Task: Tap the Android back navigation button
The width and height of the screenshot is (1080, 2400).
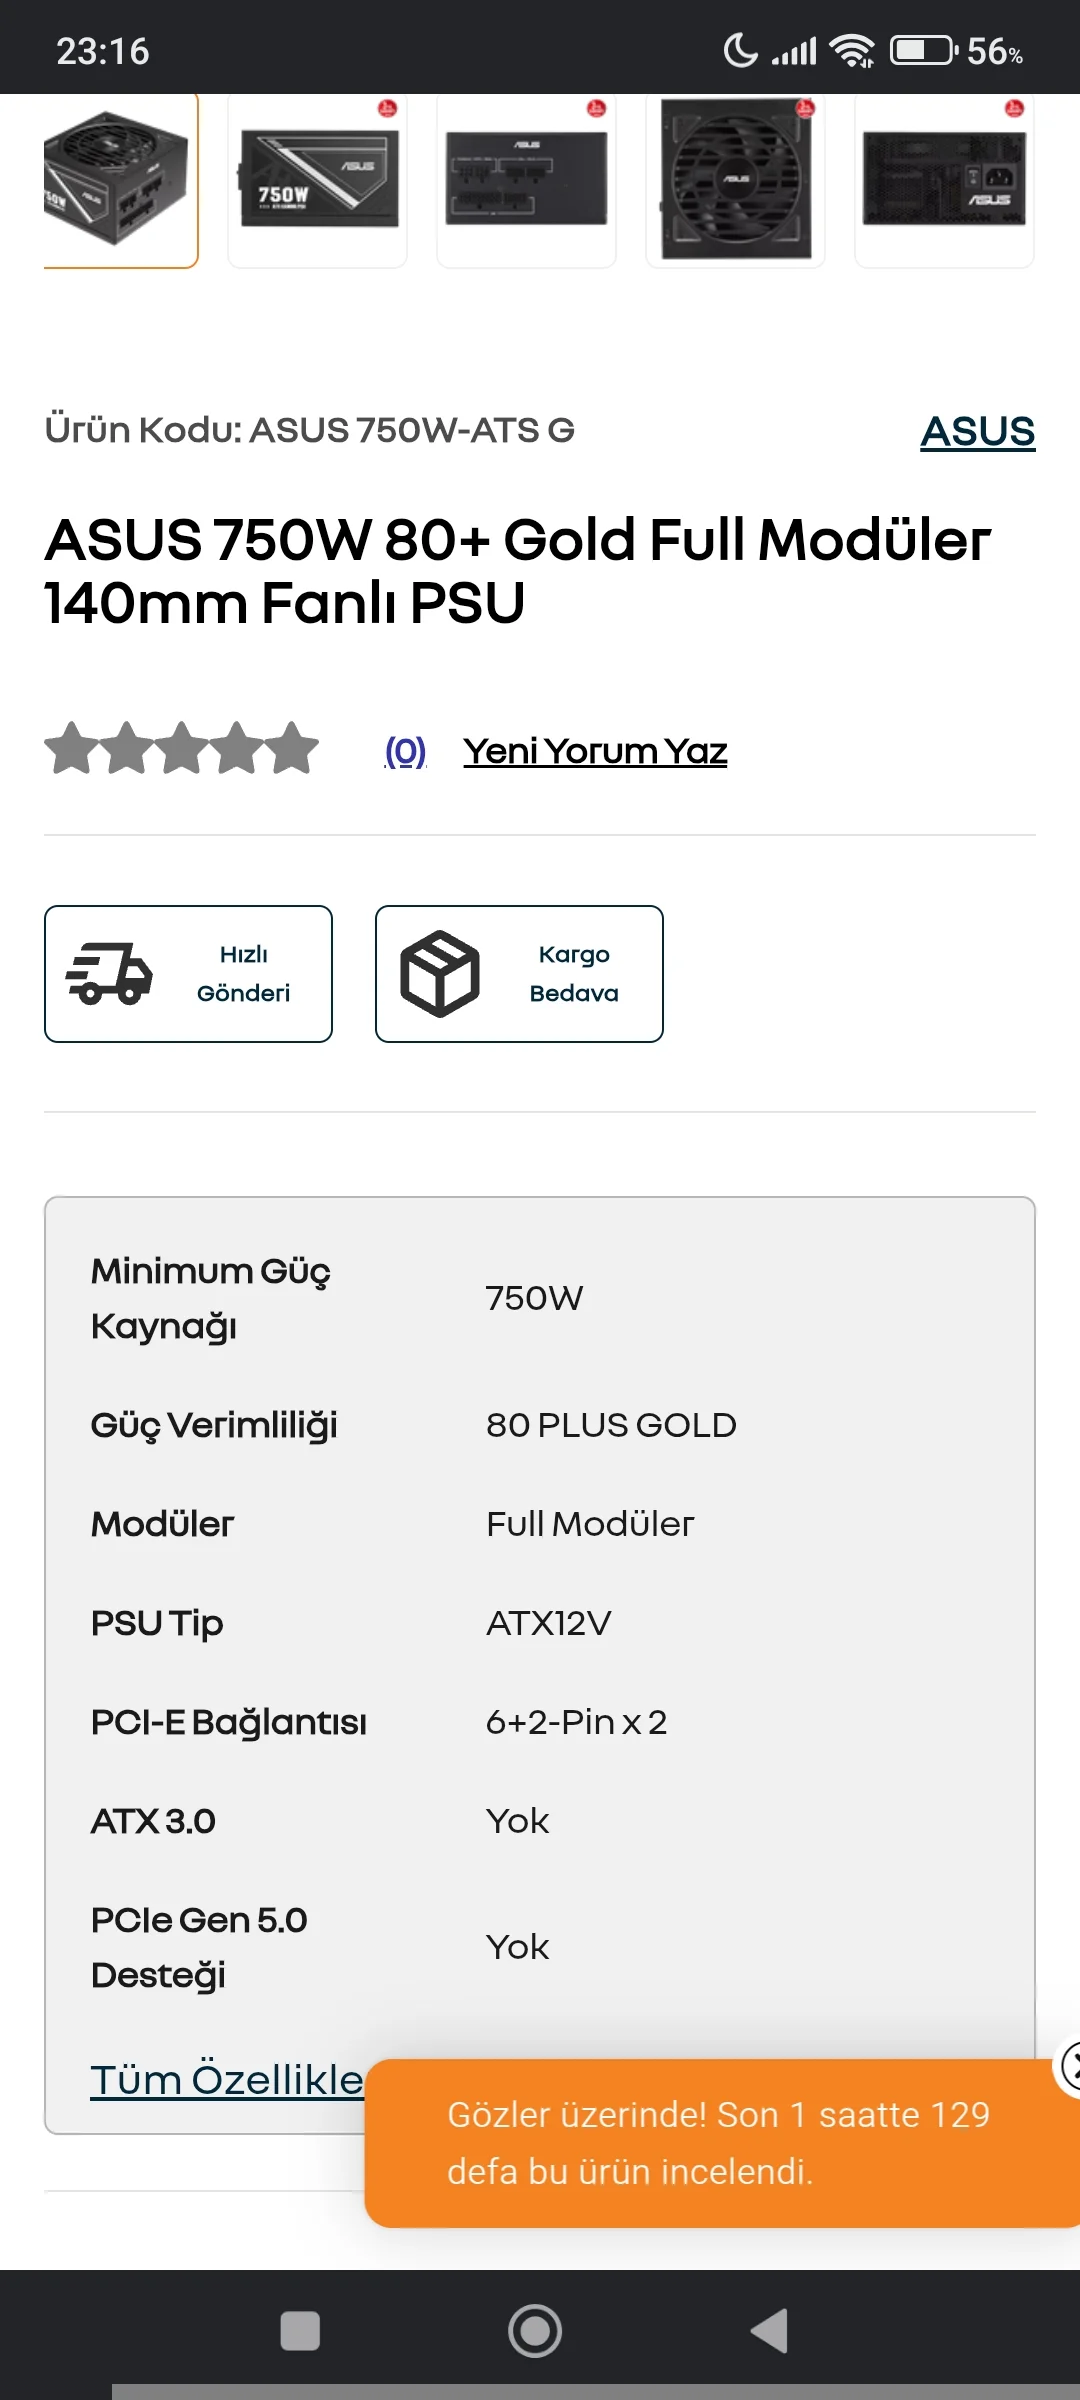Action: pyautogui.click(x=770, y=2331)
